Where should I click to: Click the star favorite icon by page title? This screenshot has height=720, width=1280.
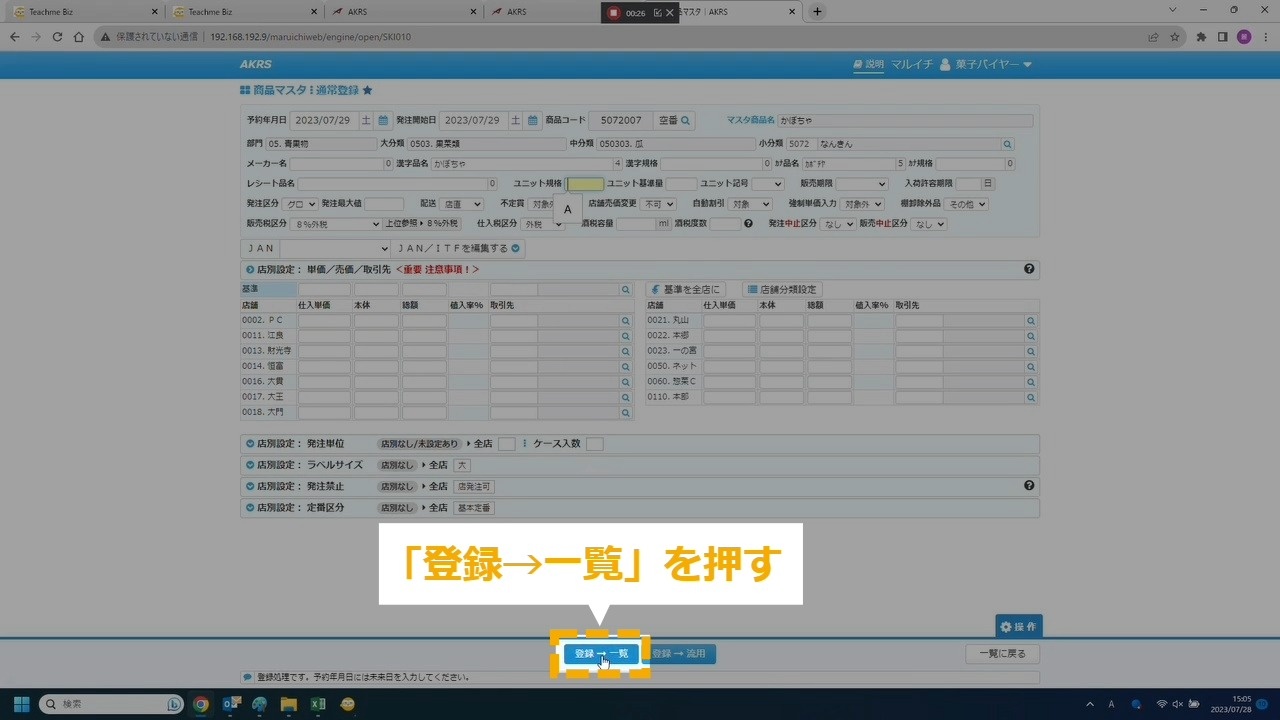click(368, 90)
